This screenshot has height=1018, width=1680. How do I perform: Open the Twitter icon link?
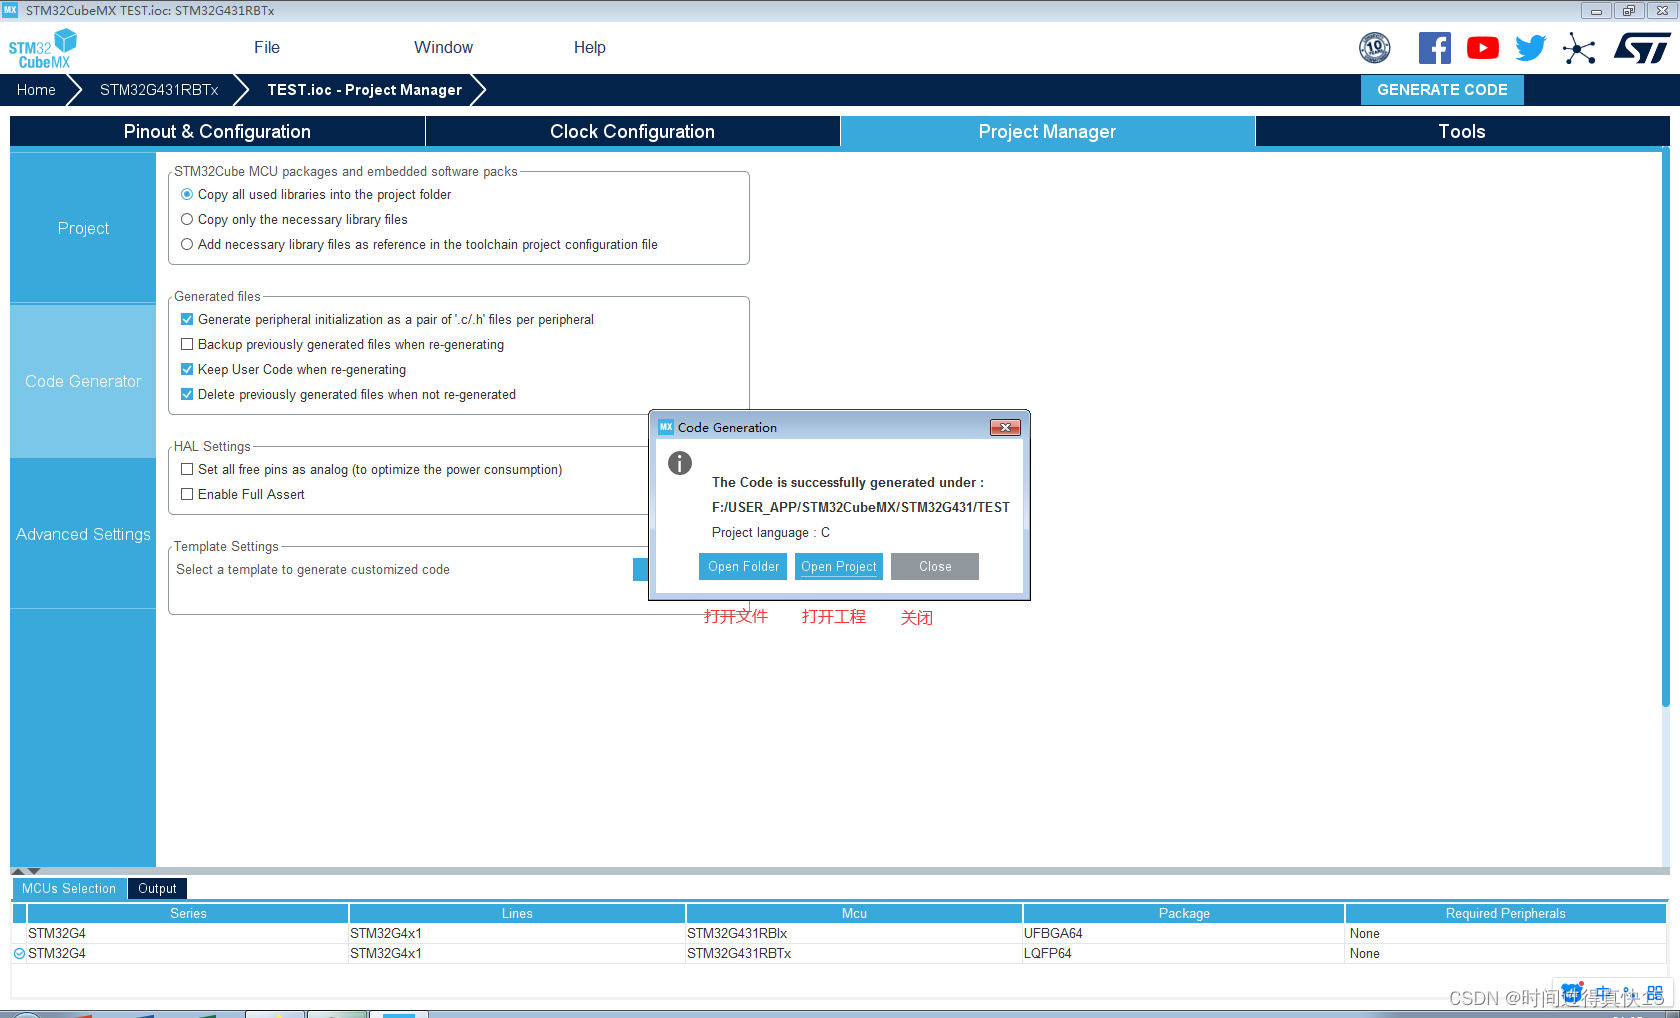click(x=1530, y=48)
